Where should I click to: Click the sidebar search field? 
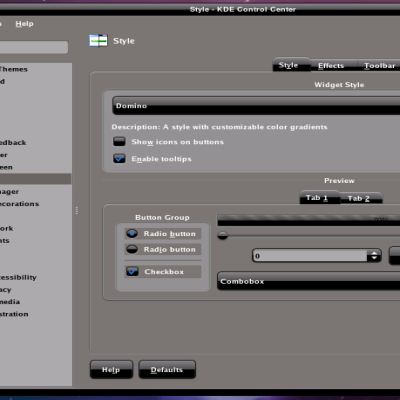(33, 47)
